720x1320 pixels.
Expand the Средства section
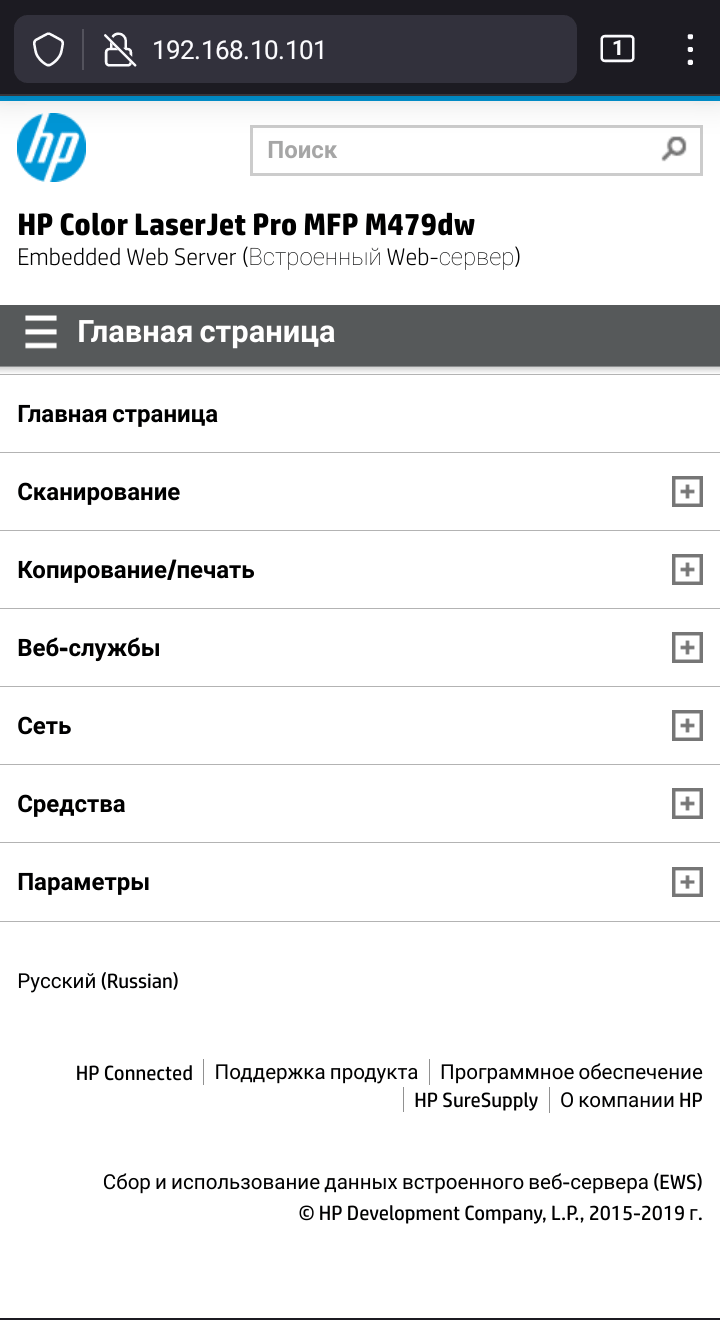tap(686, 804)
